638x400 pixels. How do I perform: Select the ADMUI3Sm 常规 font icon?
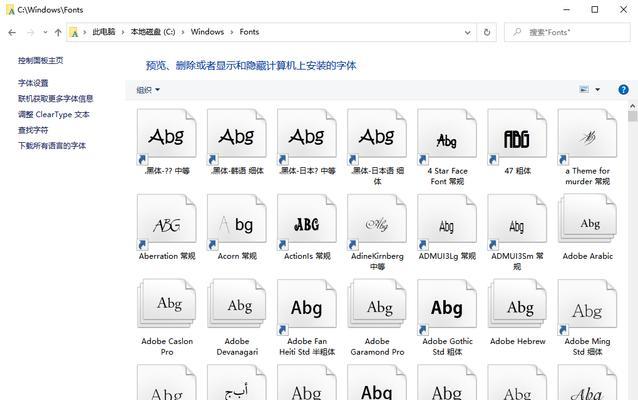point(517,222)
